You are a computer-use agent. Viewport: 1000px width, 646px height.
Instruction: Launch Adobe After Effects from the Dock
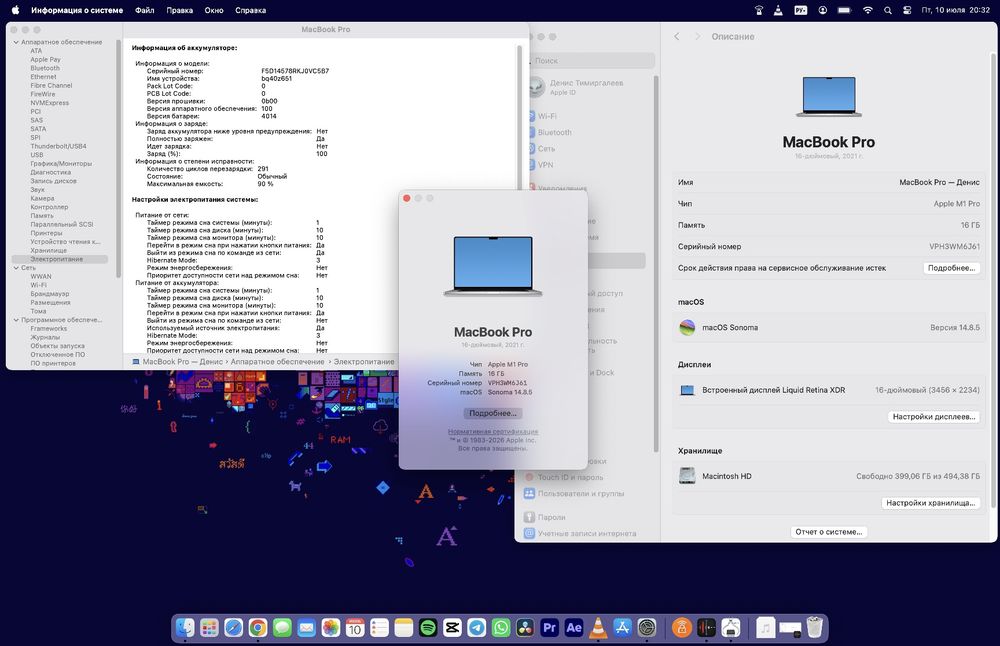573,628
